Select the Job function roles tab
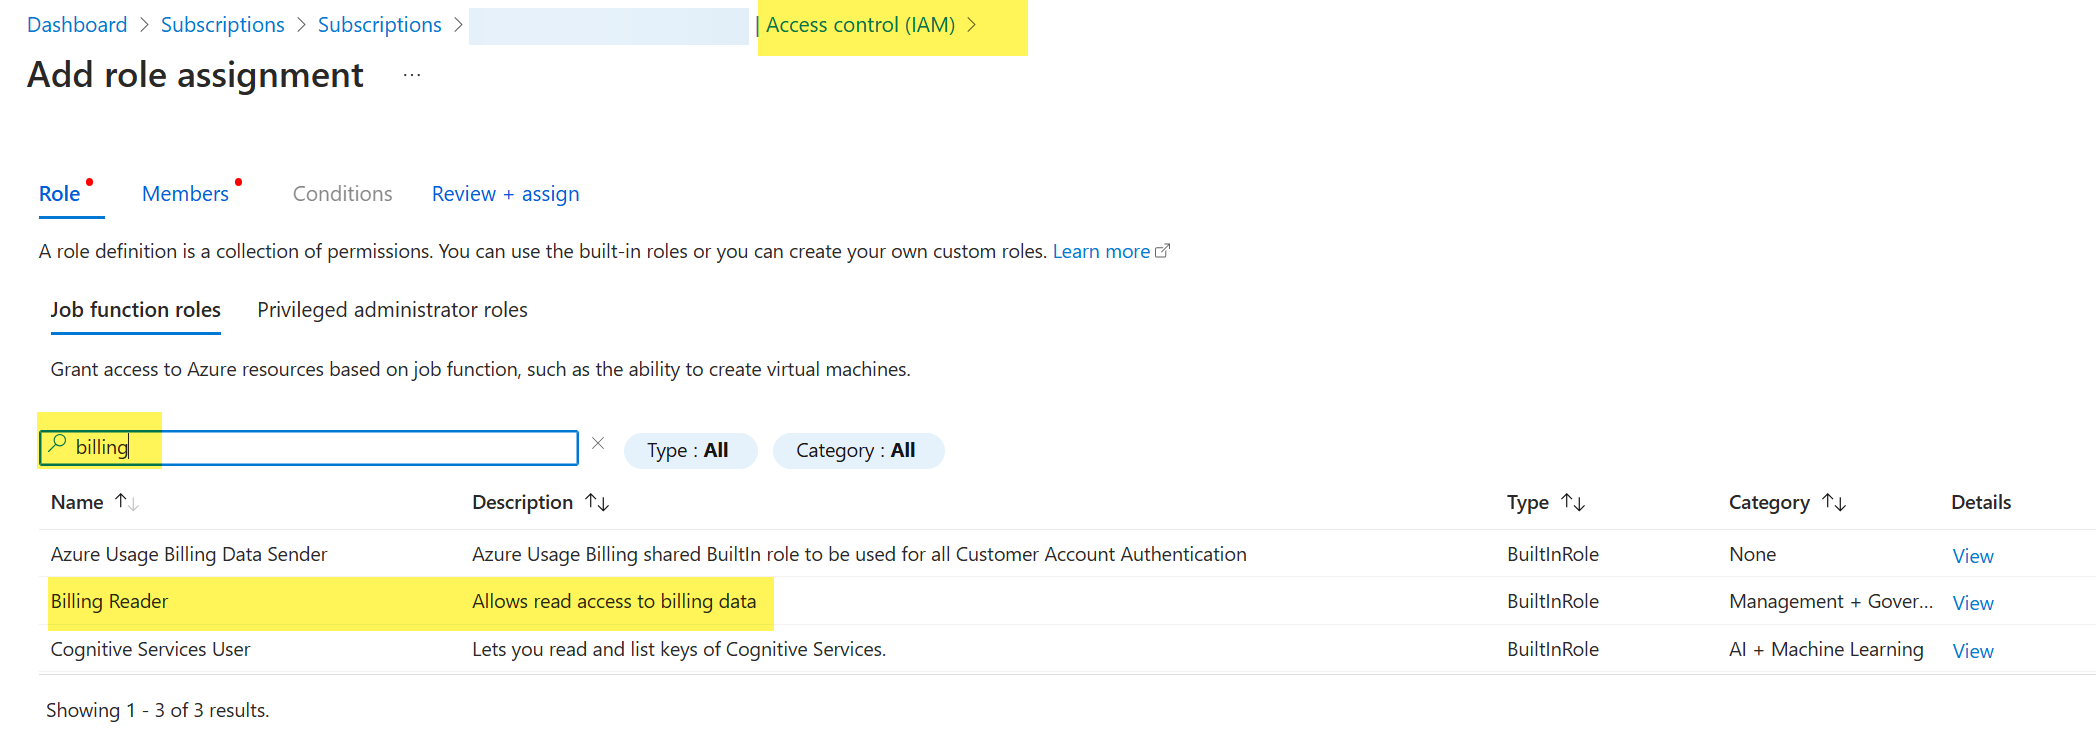Screen dimensions: 2096x740 (136, 310)
